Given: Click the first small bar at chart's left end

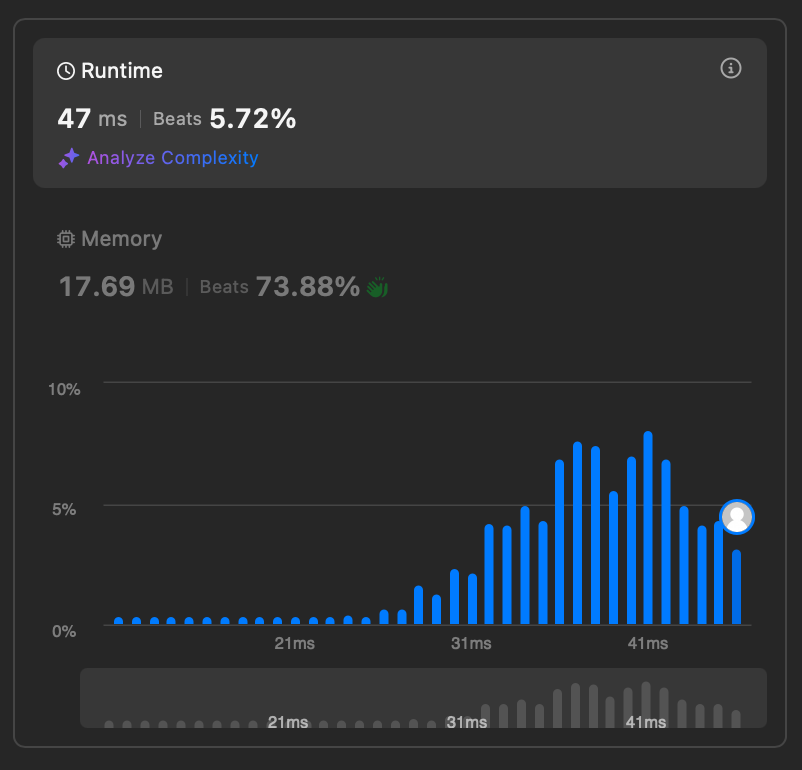Looking at the screenshot, I should [119, 621].
